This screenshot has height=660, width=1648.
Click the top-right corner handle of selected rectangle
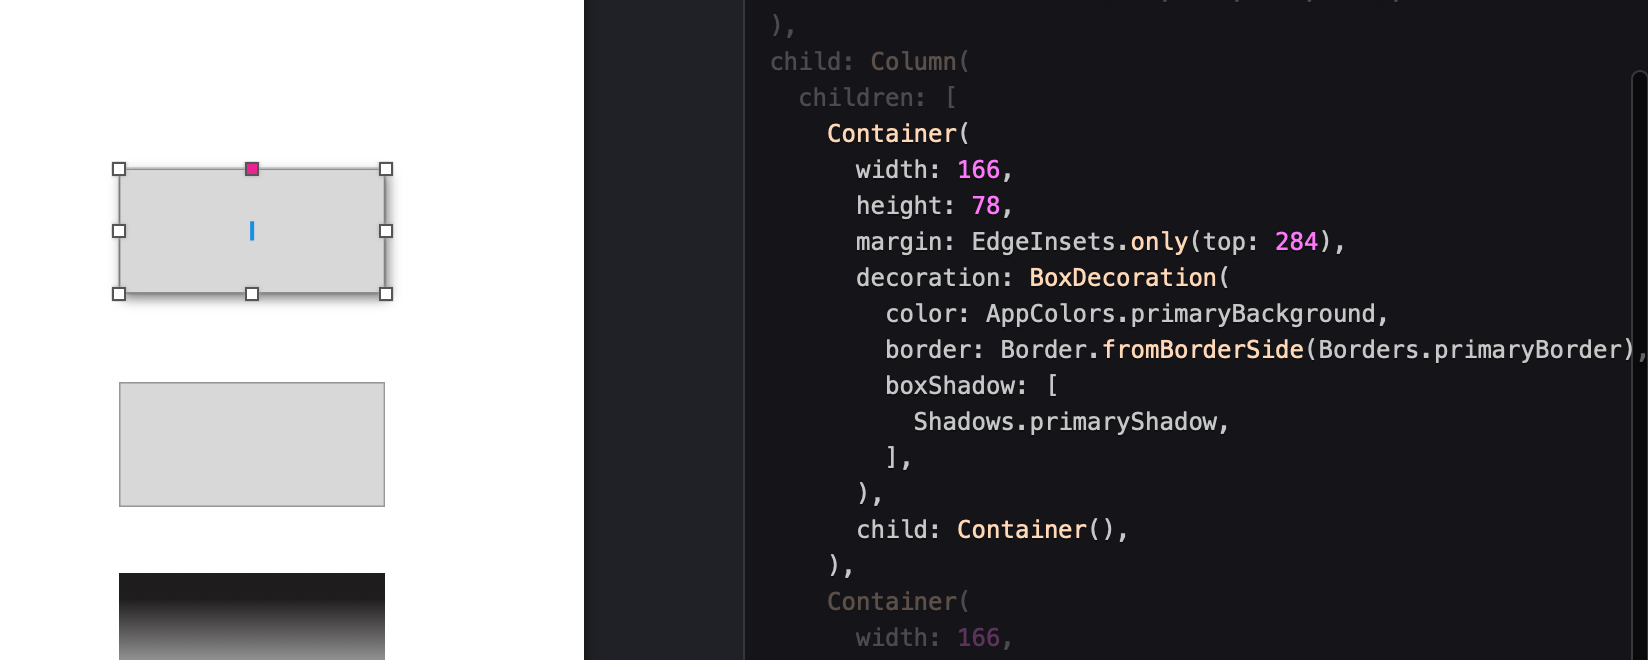pyautogui.click(x=386, y=169)
